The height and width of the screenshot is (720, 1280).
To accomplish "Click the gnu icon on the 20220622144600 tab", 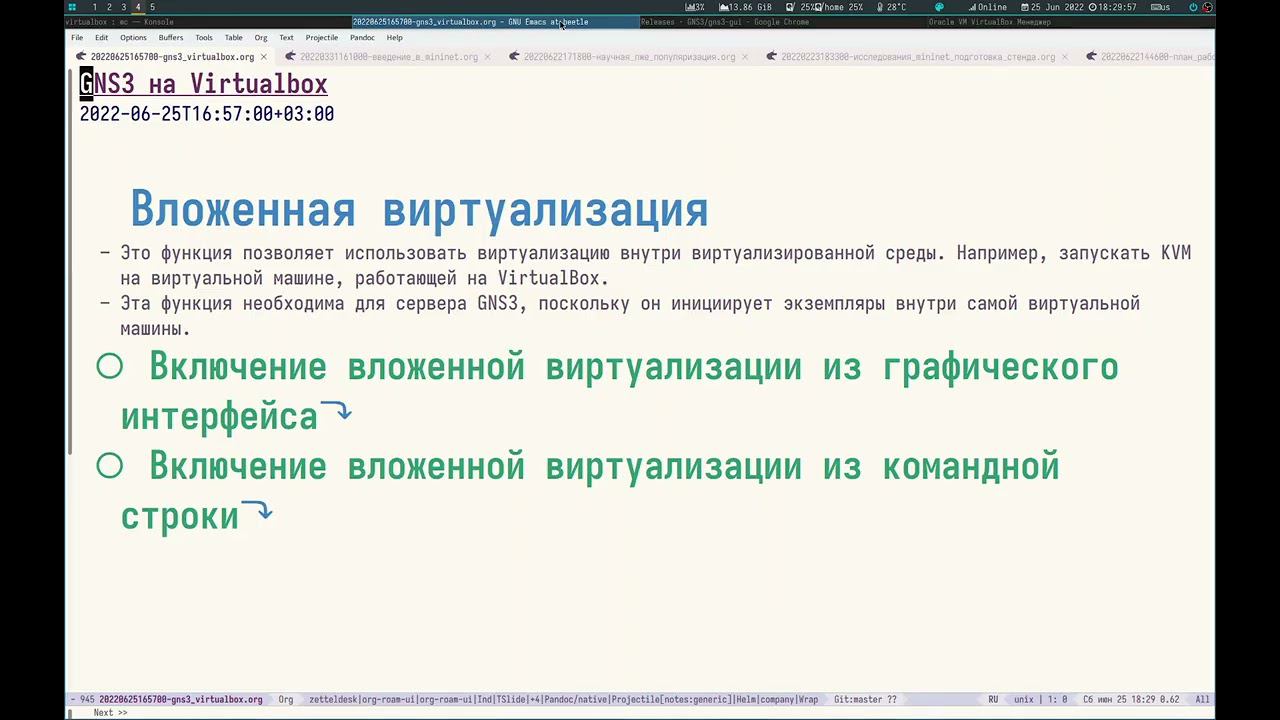I will [x=1092, y=56].
